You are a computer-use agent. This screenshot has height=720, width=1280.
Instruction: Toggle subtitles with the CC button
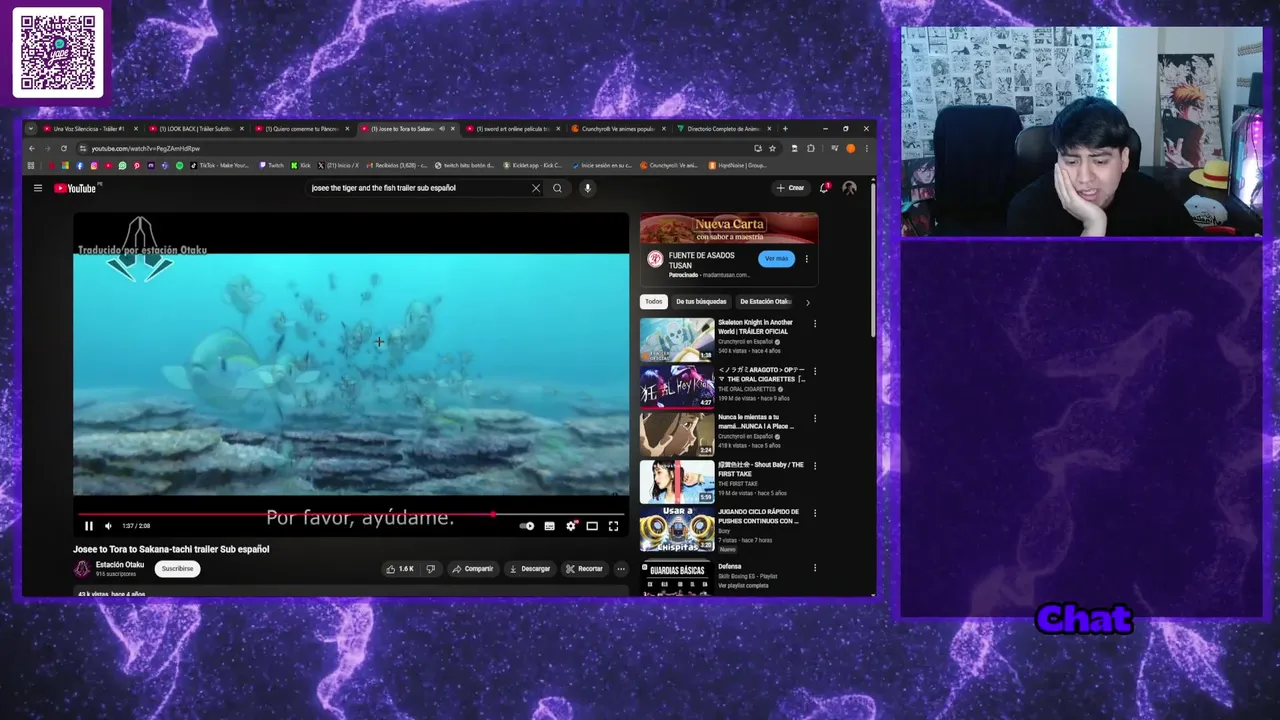pyautogui.click(x=549, y=526)
